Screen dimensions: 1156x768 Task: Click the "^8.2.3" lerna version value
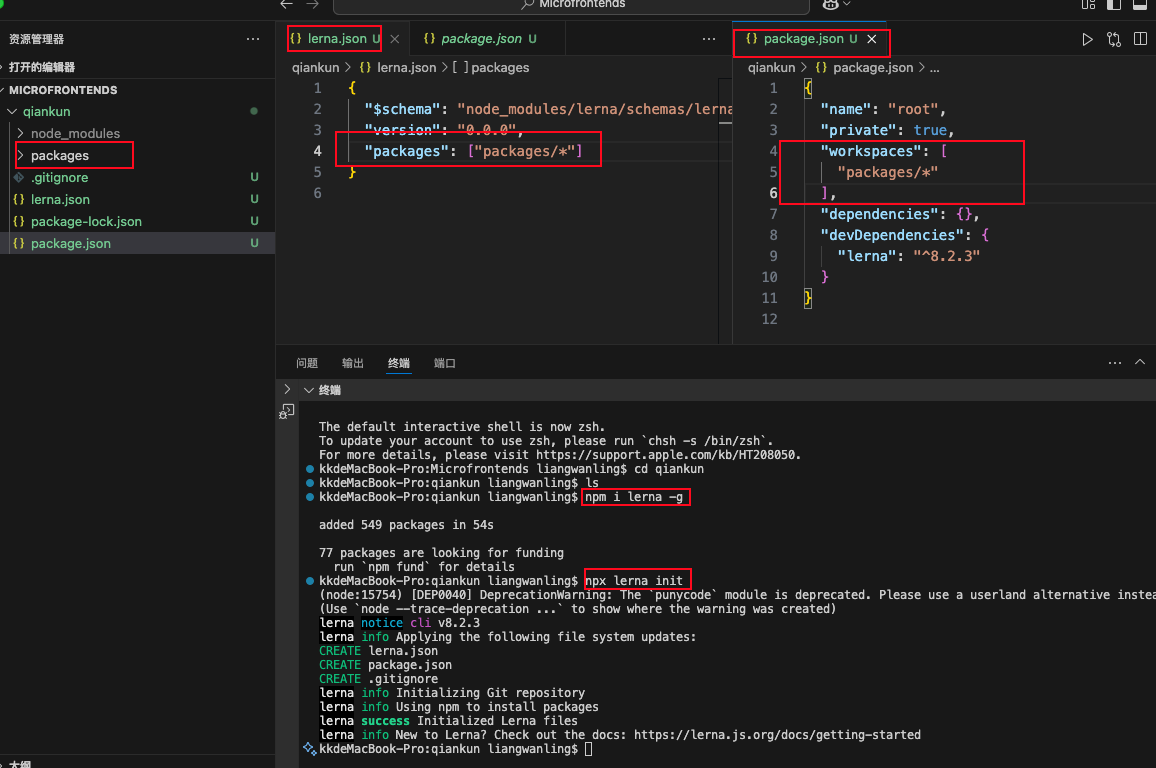tap(947, 256)
